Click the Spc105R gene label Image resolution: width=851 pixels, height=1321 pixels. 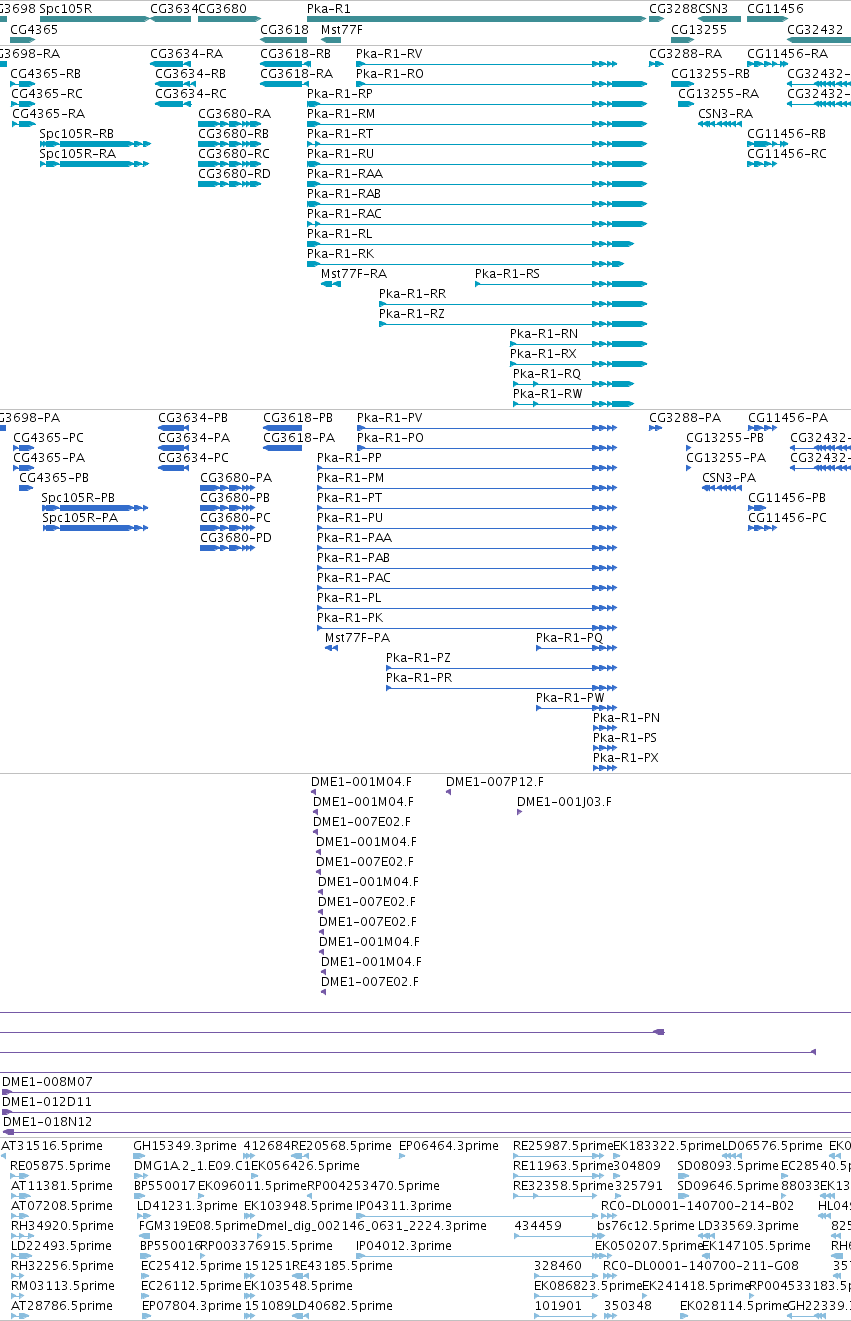point(66,8)
